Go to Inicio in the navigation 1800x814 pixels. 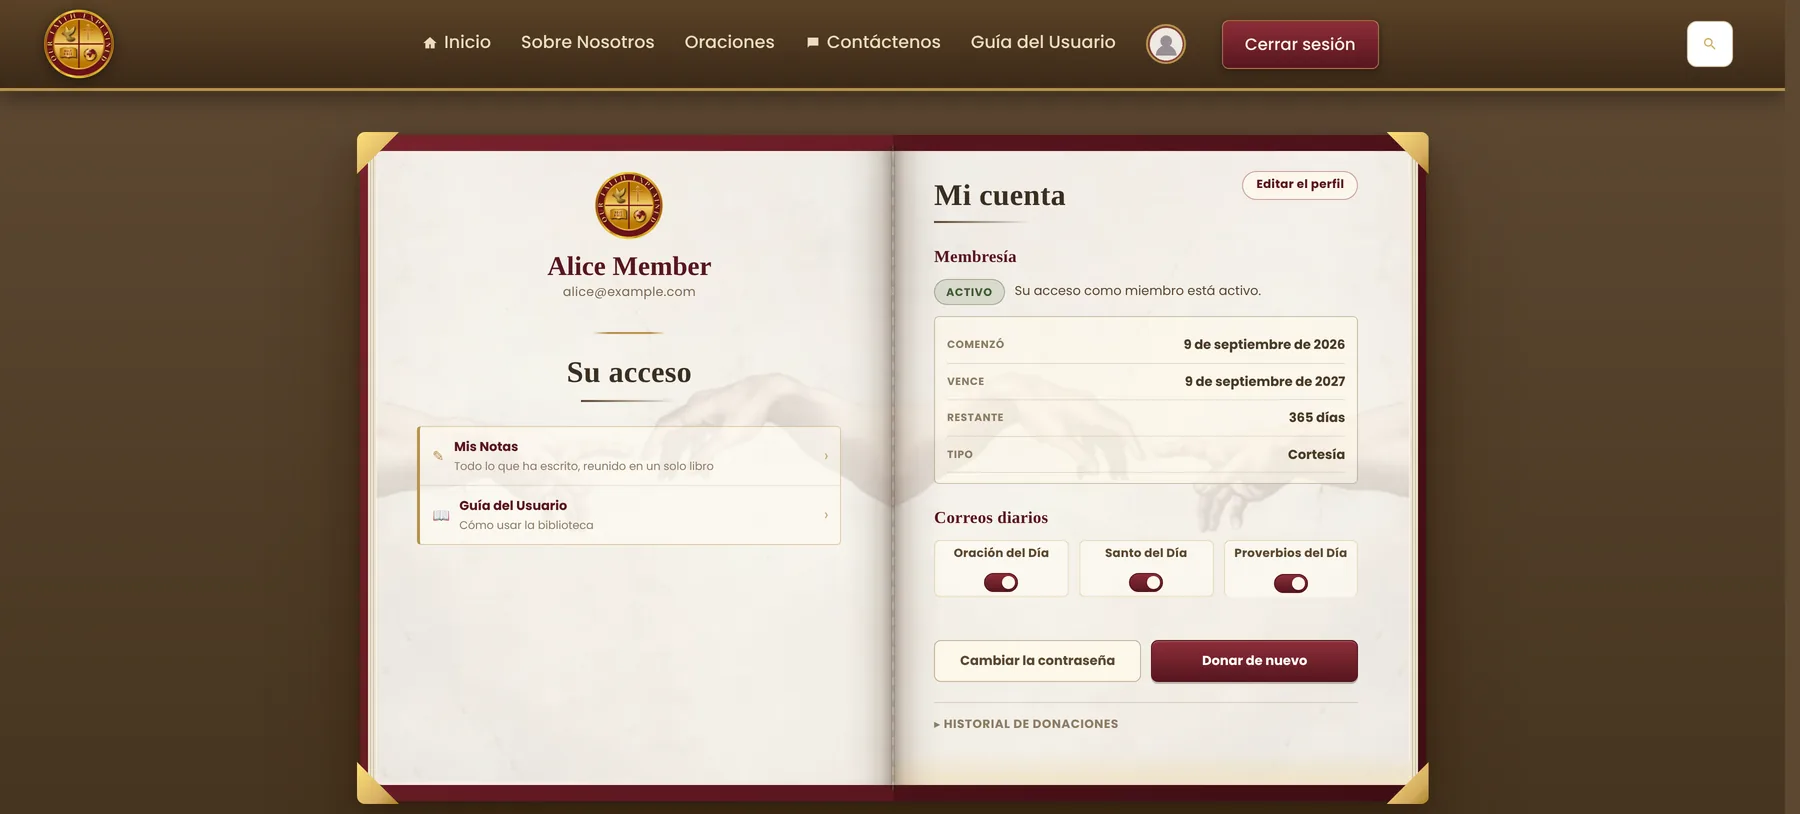tap(457, 42)
